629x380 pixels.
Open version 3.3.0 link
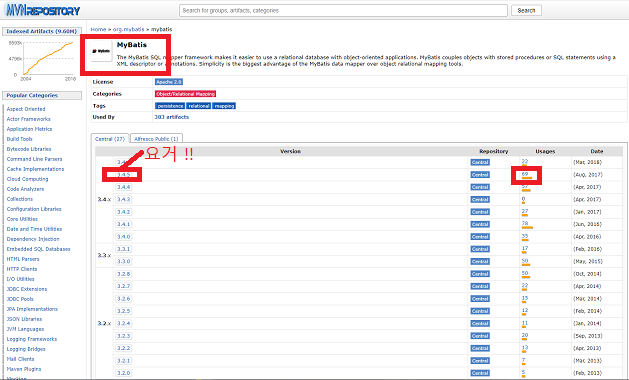click(x=124, y=261)
